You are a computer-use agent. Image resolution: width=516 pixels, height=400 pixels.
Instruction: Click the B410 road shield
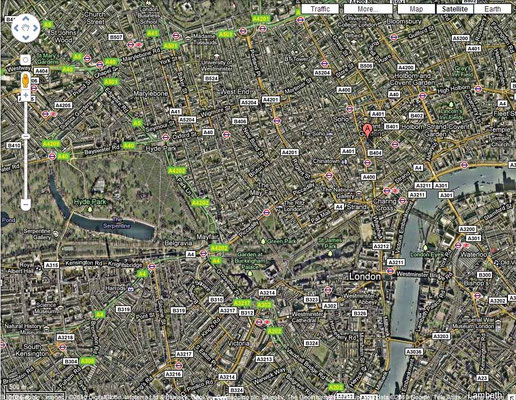(x=14, y=145)
